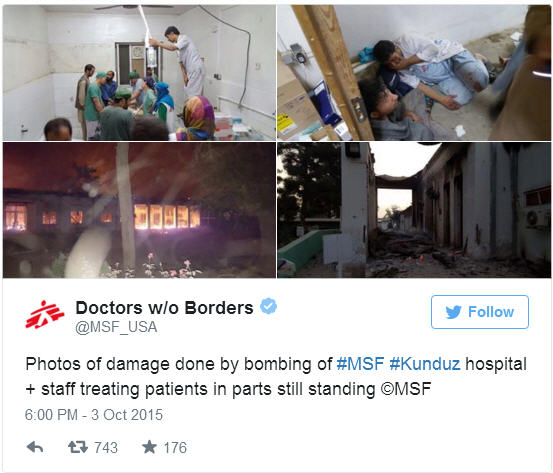
Task: Open photo of destroyed hospital corridor
Action: [x=414, y=210]
